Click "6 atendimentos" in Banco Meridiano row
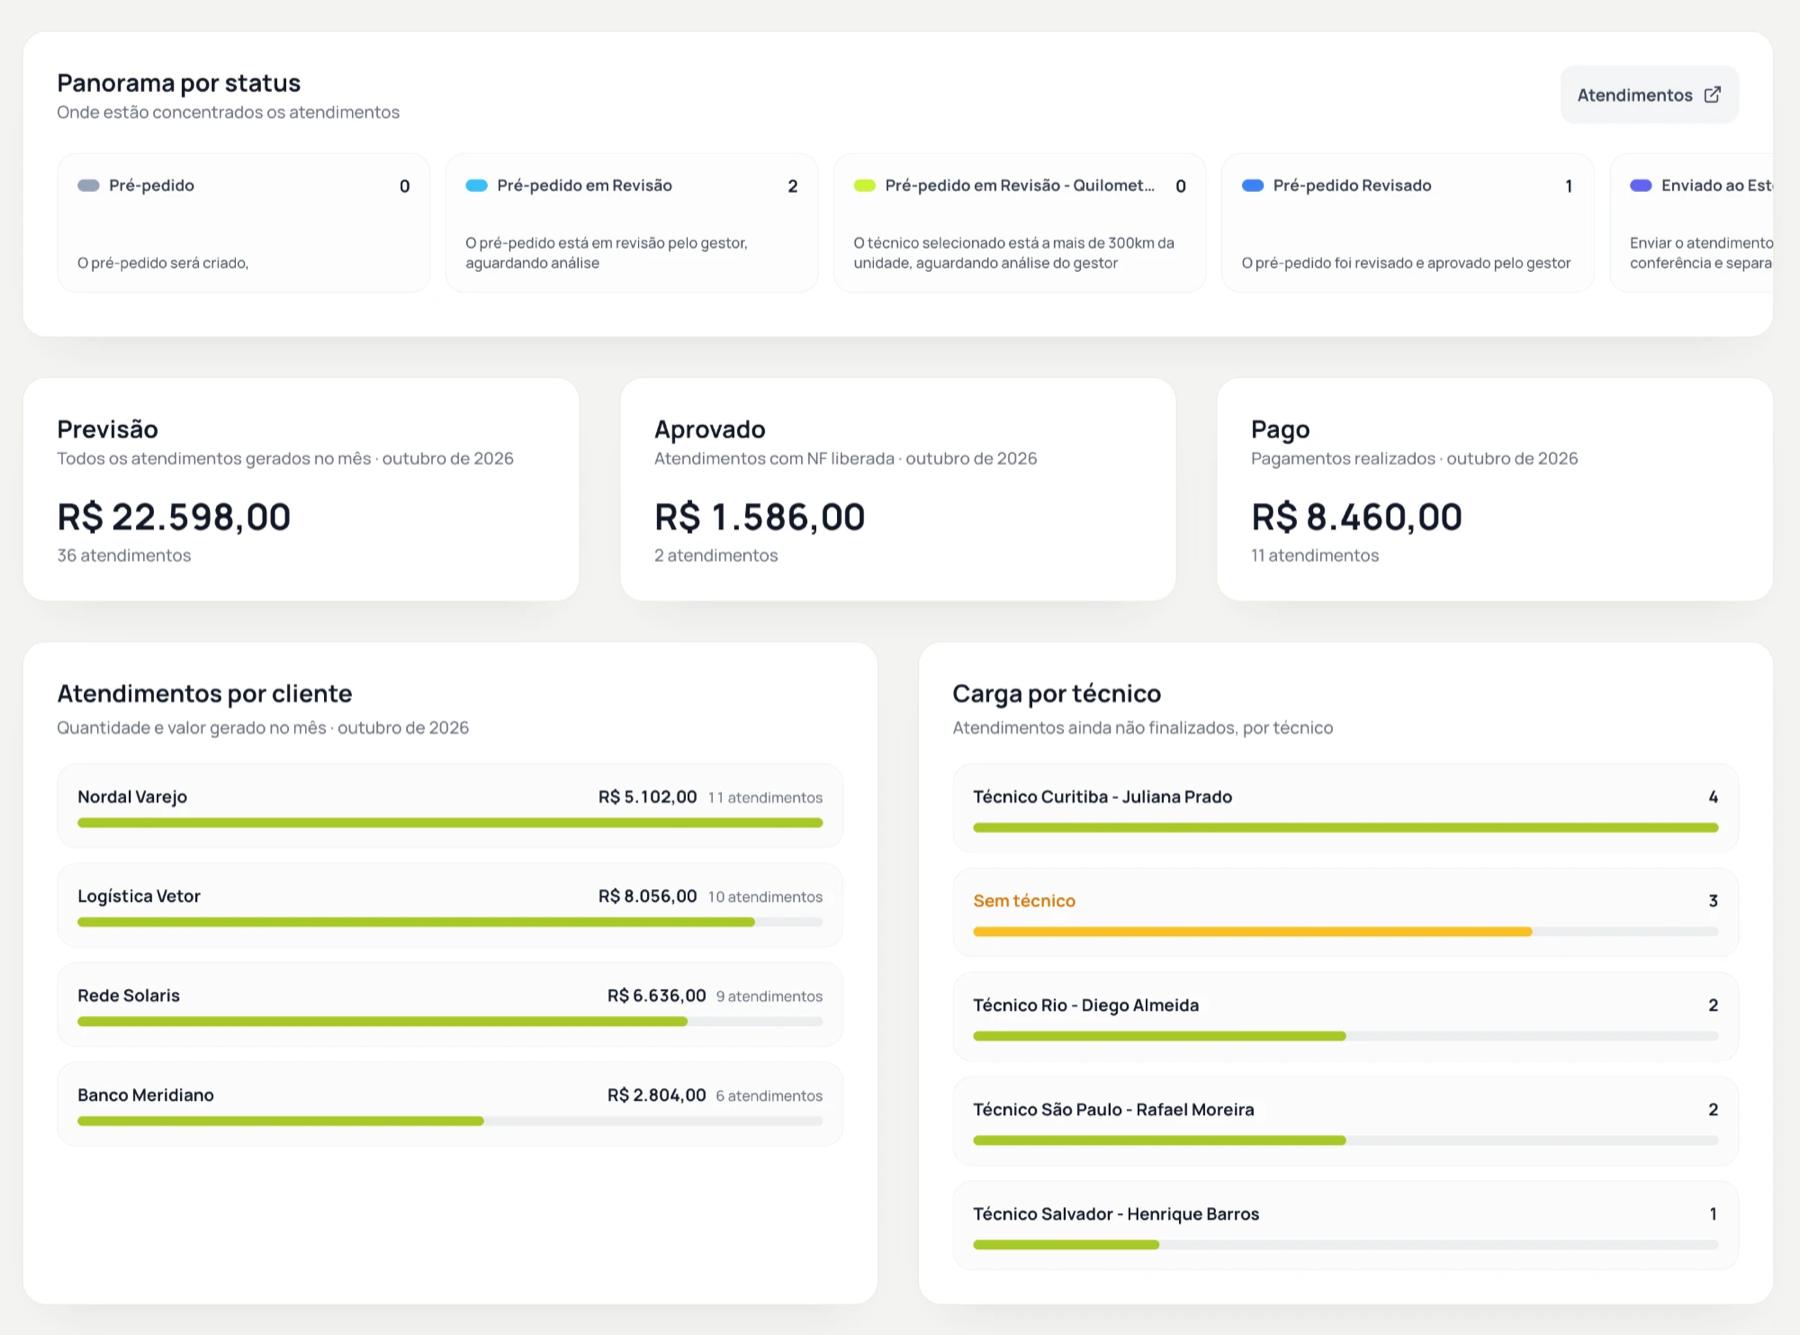Image resolution: width=1800 pixels, height=1335 pixels. pos(769,1096)
